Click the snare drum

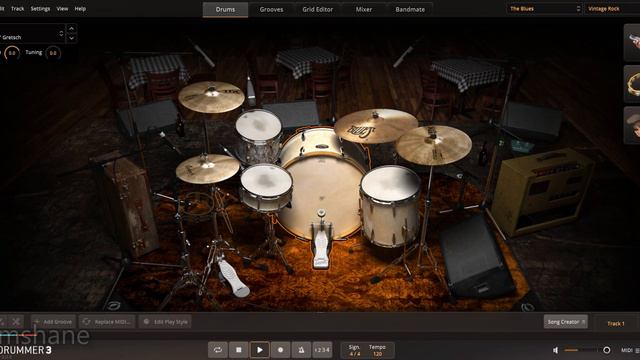[266, 187]
